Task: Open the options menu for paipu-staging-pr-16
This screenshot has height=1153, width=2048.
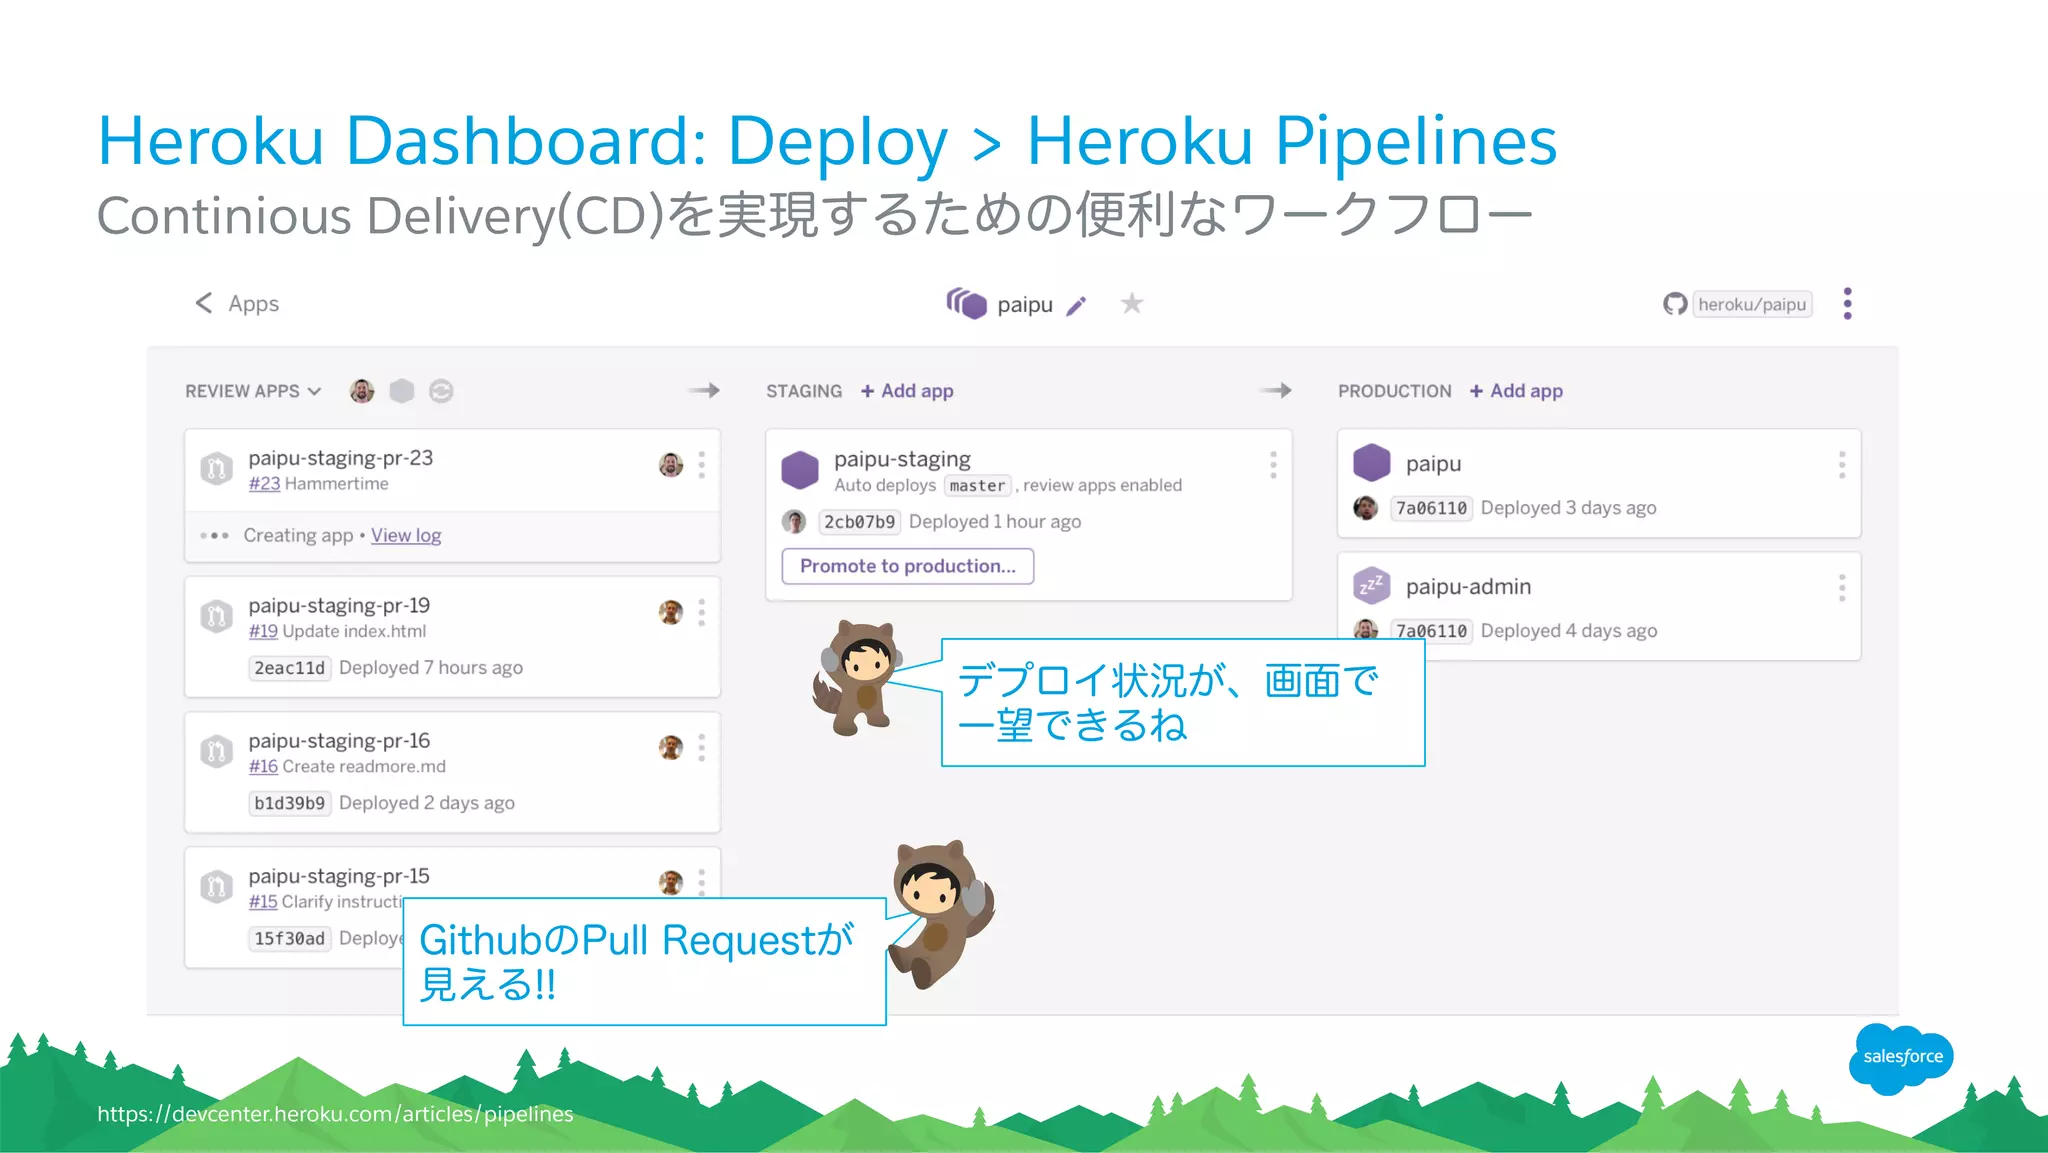Action: [702, 747]
